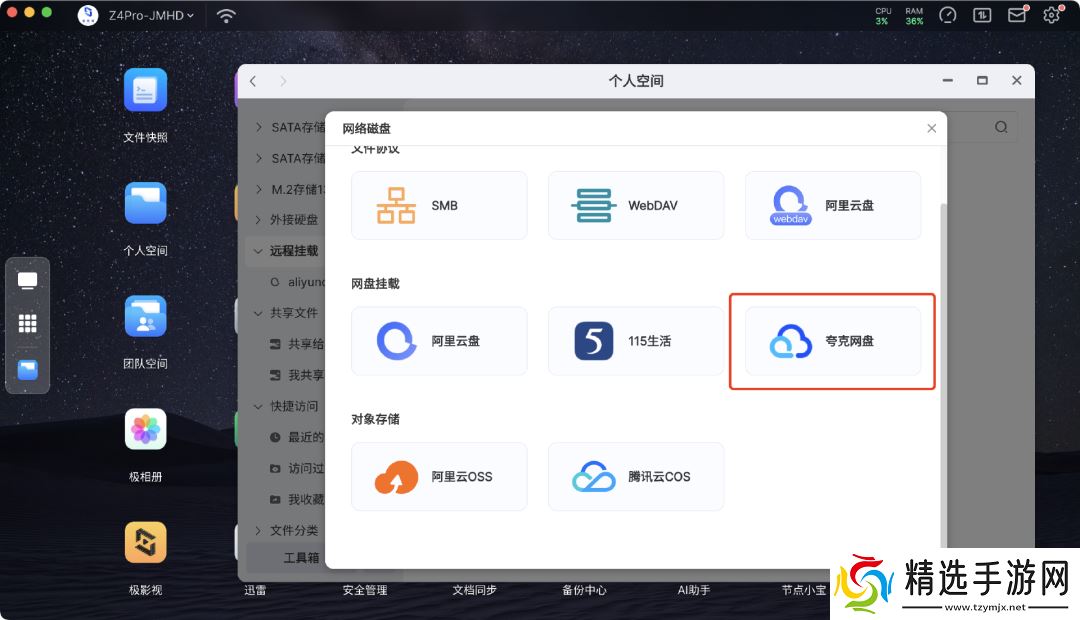The image size is (1080, 620).
Task: Select the SMB file protocol option
Action: (439, 205)
